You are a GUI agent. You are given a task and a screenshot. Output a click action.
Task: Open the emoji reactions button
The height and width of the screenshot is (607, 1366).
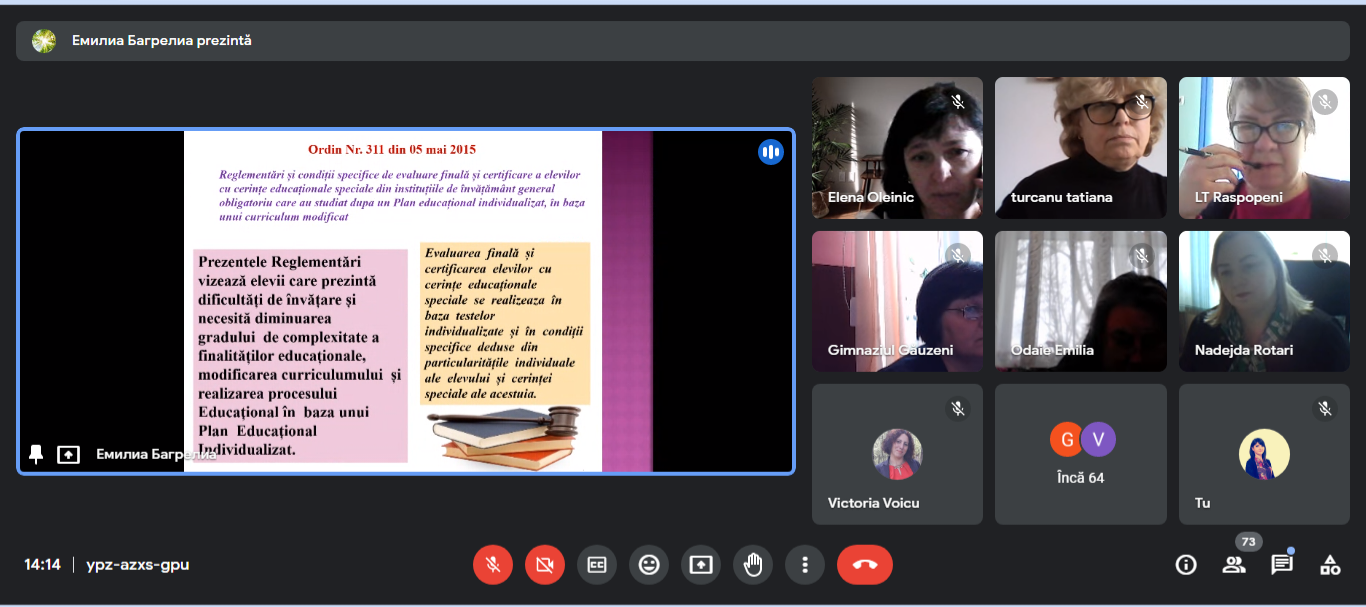tap(649, 565)
